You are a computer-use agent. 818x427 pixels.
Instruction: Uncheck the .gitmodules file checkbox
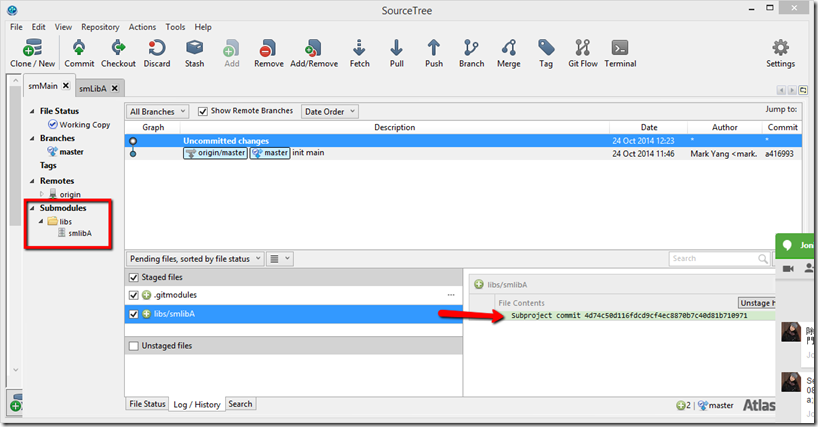coord(134,295)
